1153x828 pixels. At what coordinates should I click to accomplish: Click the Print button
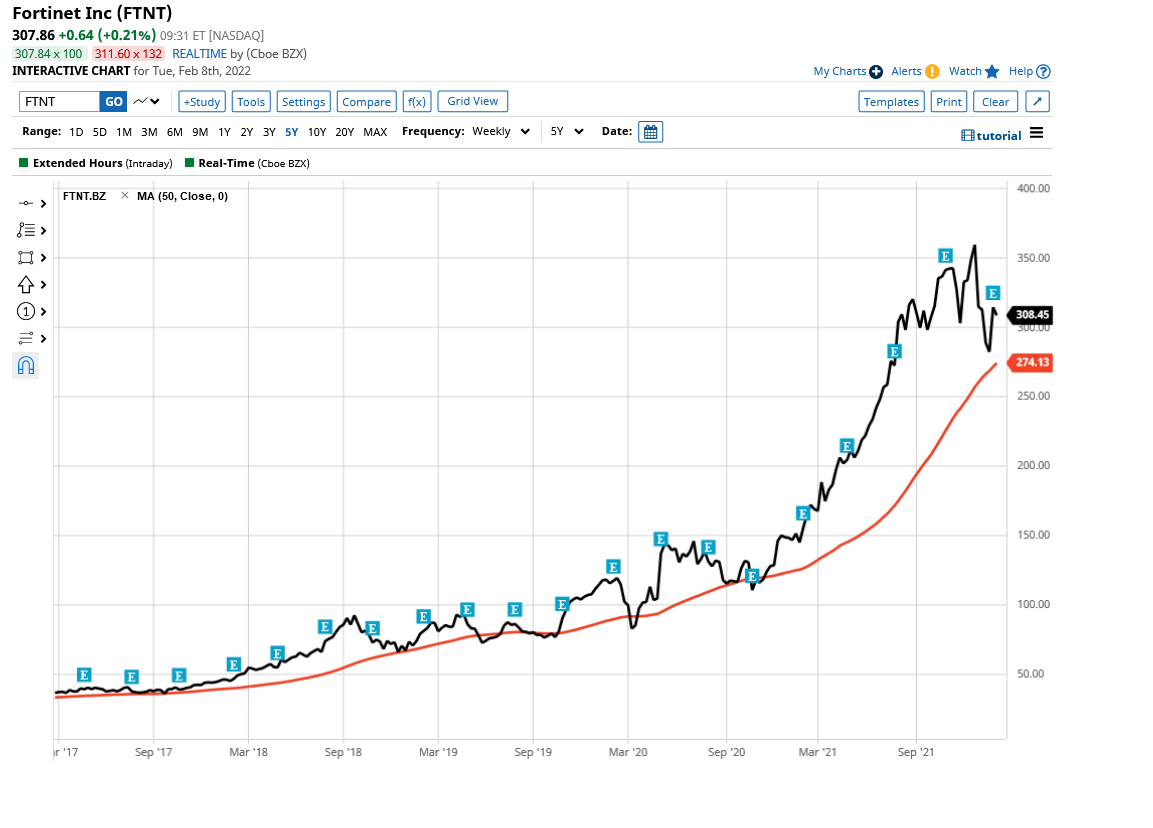point(949,101)
